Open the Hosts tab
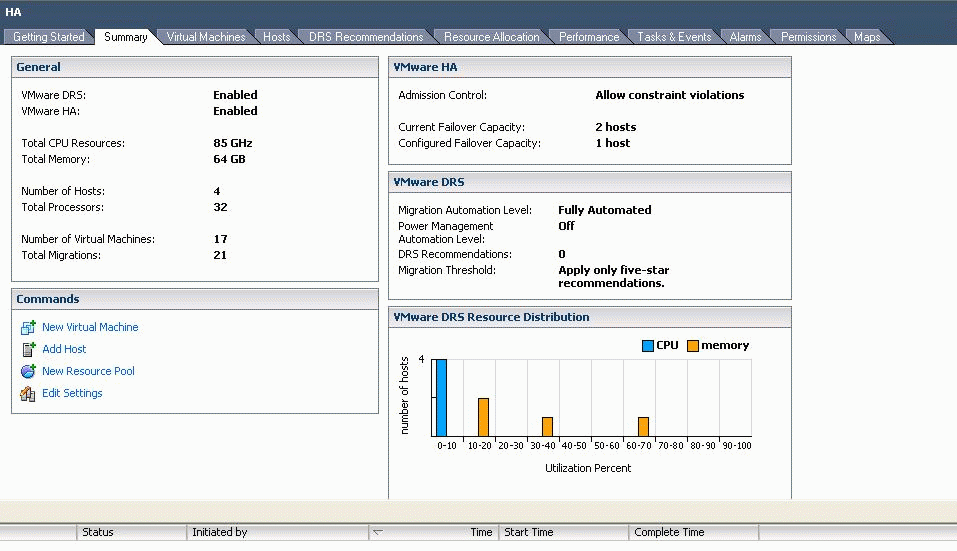 point(276,37)
